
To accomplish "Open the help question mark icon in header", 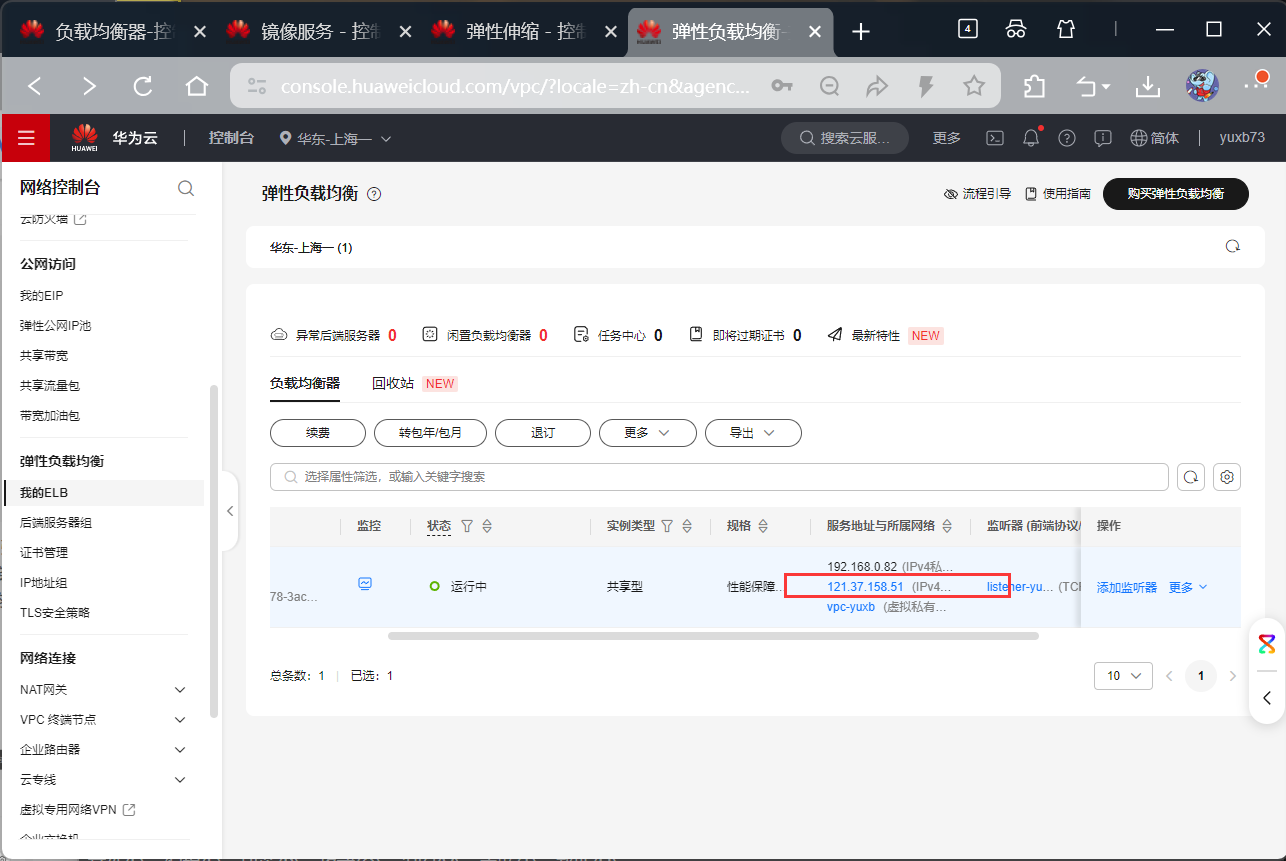I will pos(1067,138).
